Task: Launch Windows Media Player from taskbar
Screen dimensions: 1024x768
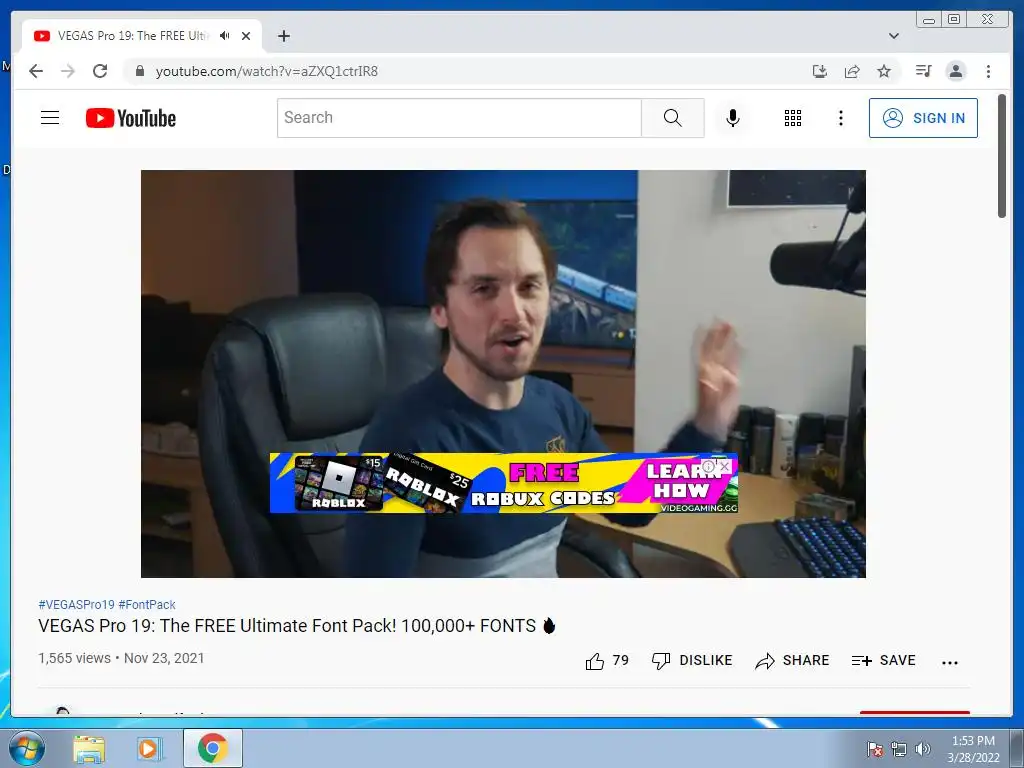Action: click(x=149, y=748)
